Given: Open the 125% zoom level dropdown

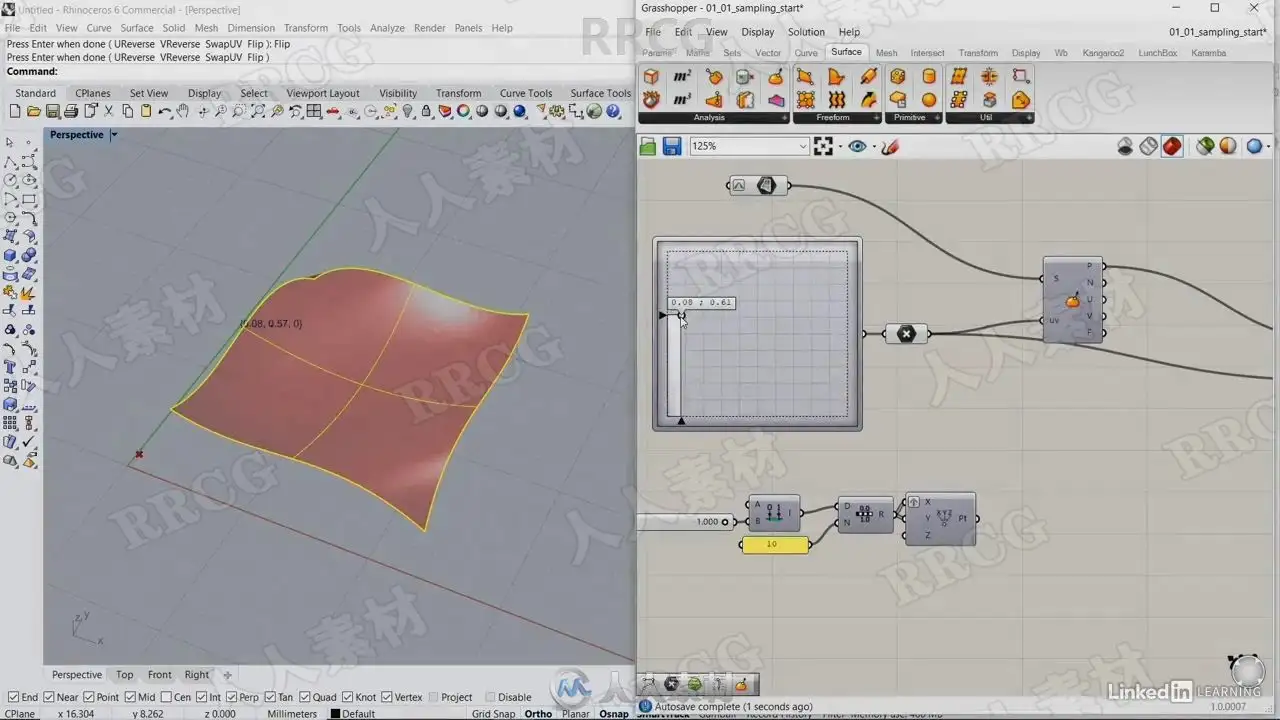Looking at the screenshot, I should tap(802, 147).
